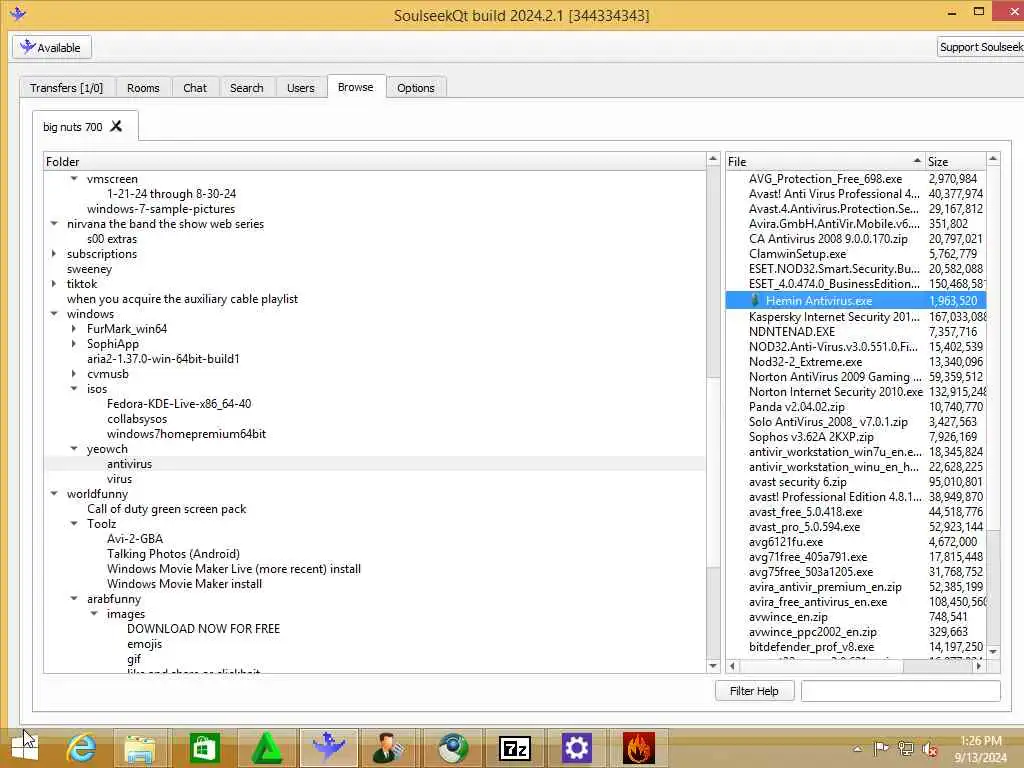Show hidden tray icons arrow
Image resolution: width=1024 pixels, height=768 pixels.
[857, 749]
